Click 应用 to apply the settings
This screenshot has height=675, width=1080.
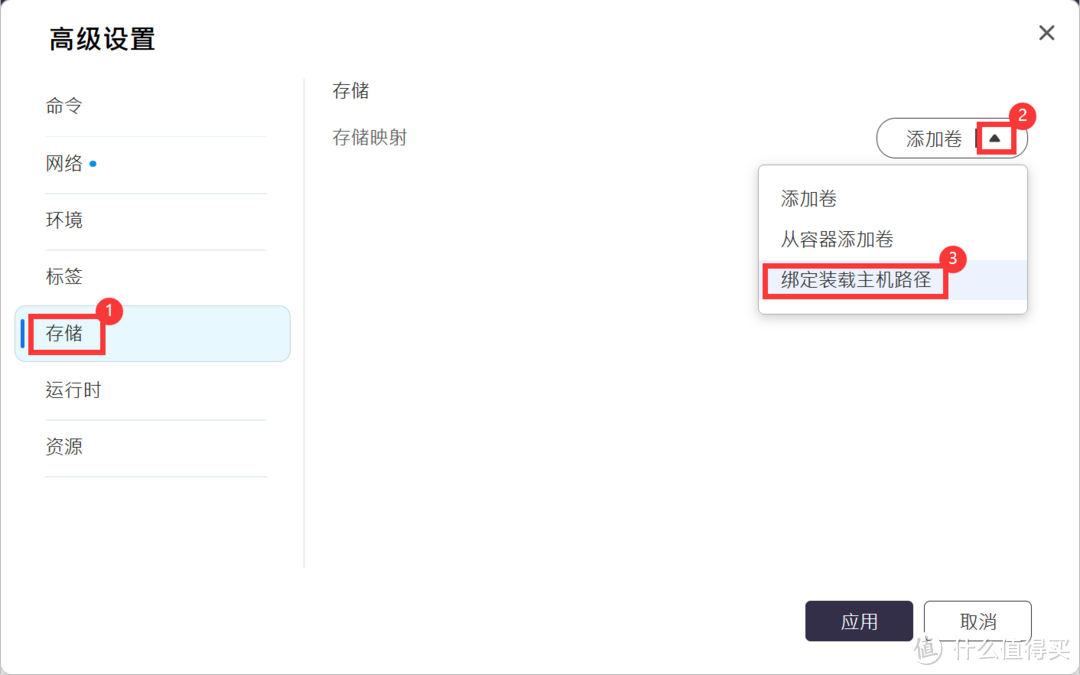[x=858, y=620]
